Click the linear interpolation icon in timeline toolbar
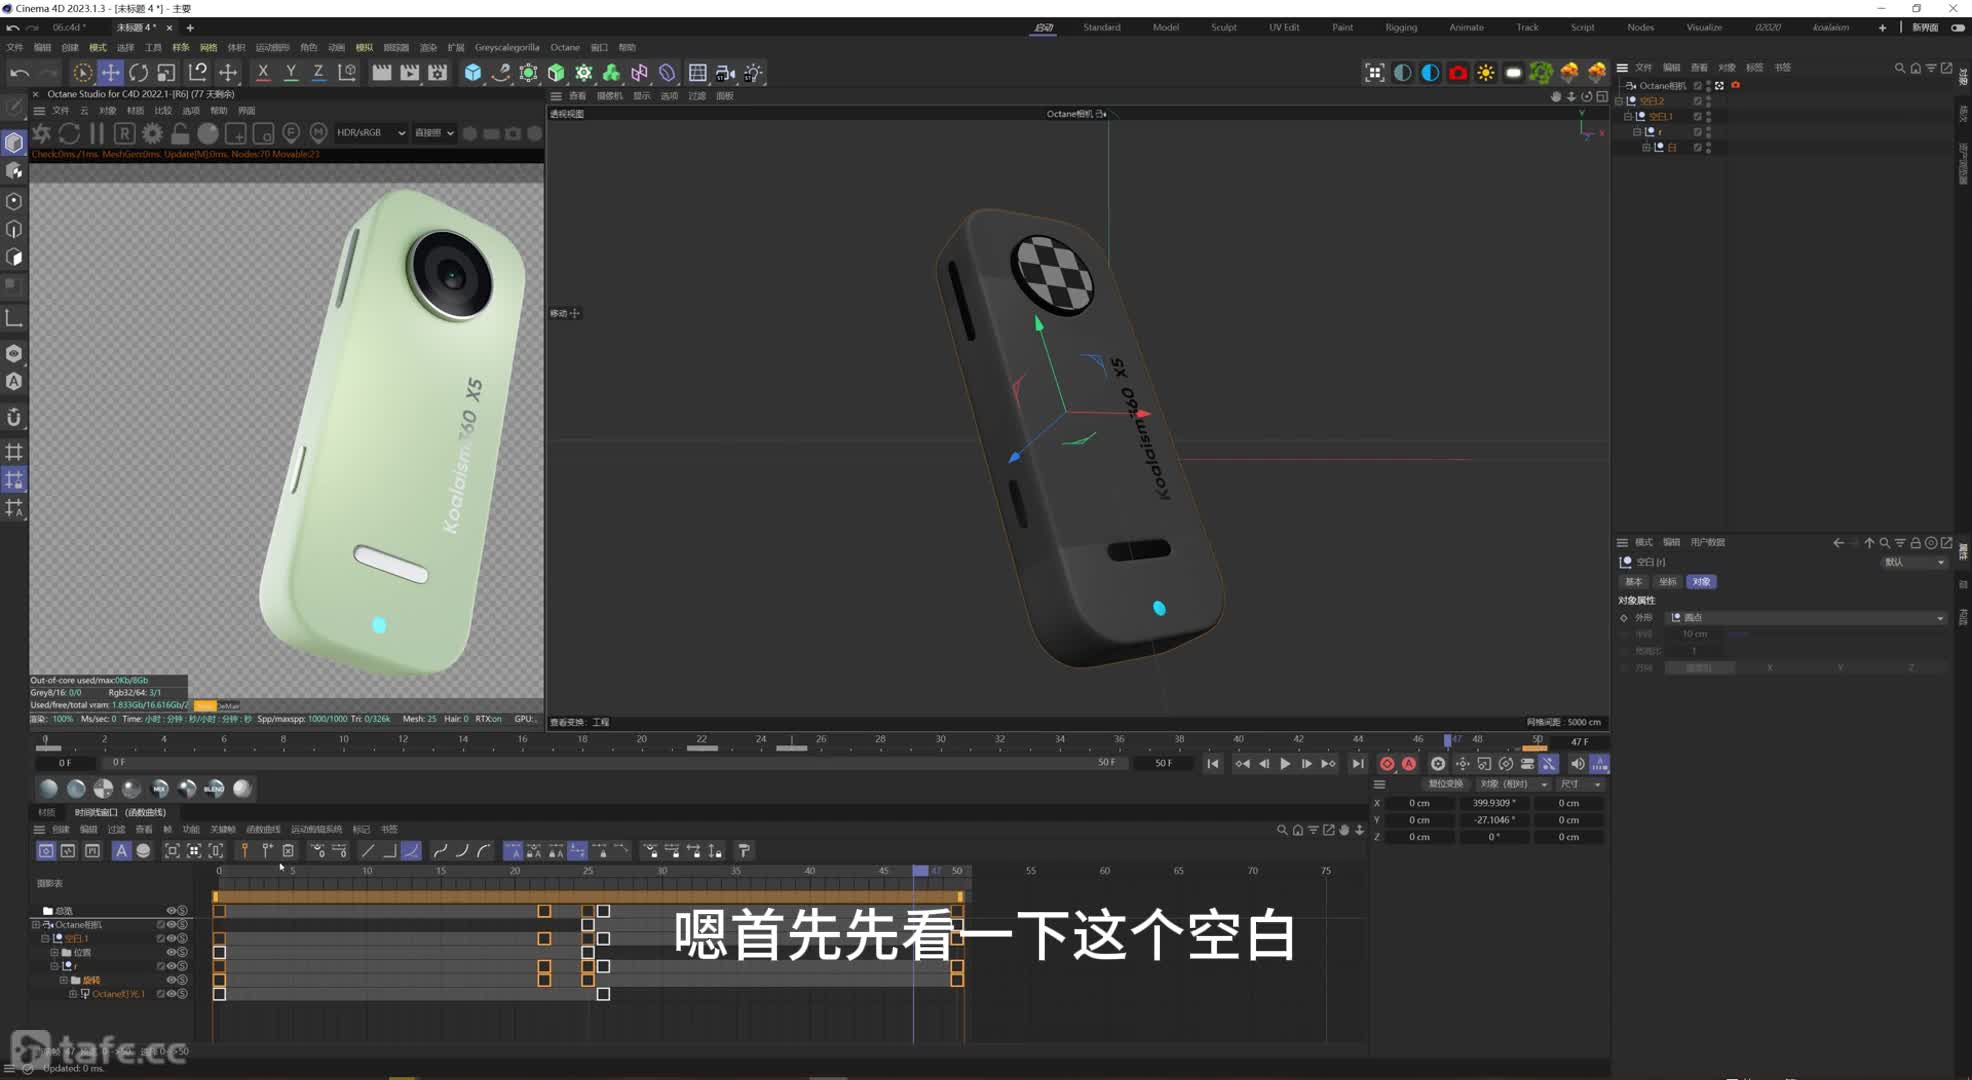Screen dimensions: 1972x1080 click(x=368, y=851)
